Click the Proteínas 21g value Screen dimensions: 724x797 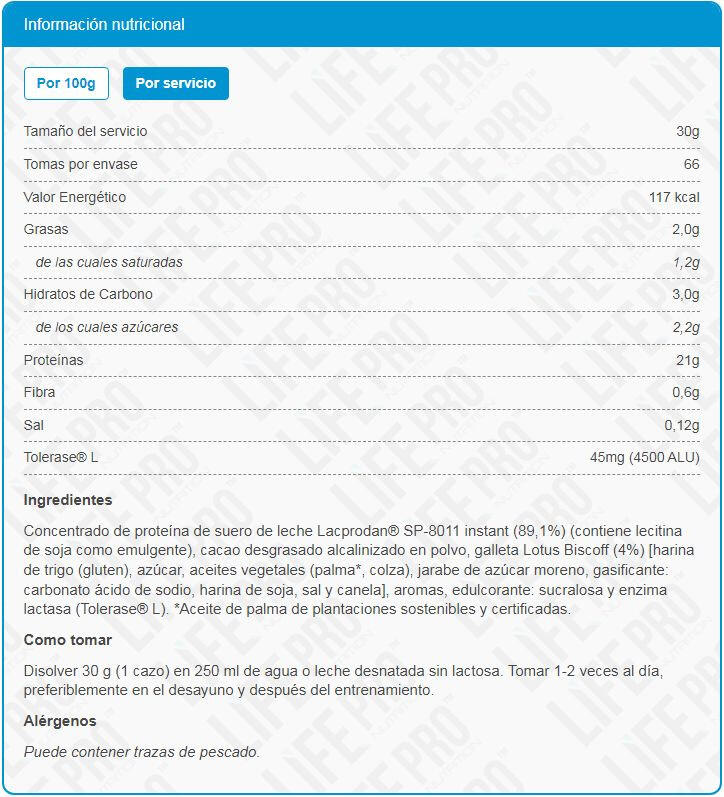tap(687, 360)
